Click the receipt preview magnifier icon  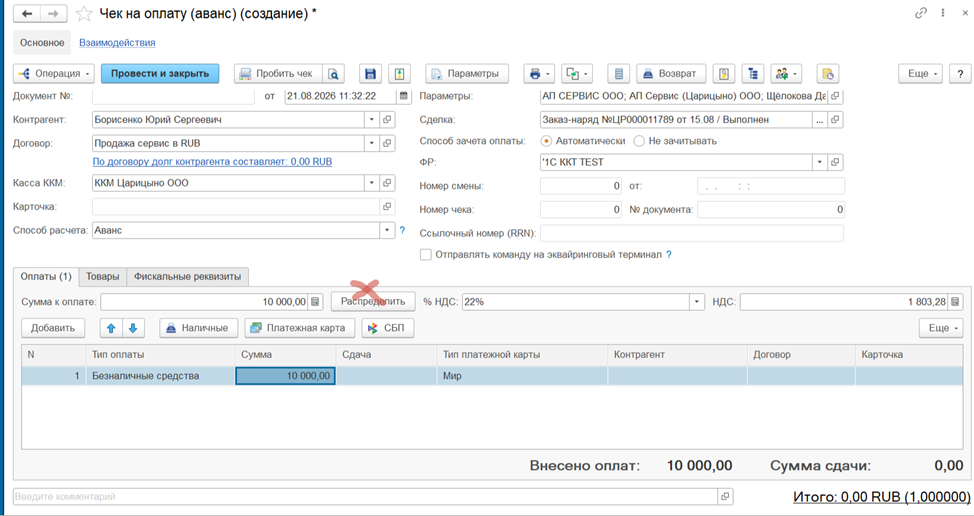click(334, 74)
